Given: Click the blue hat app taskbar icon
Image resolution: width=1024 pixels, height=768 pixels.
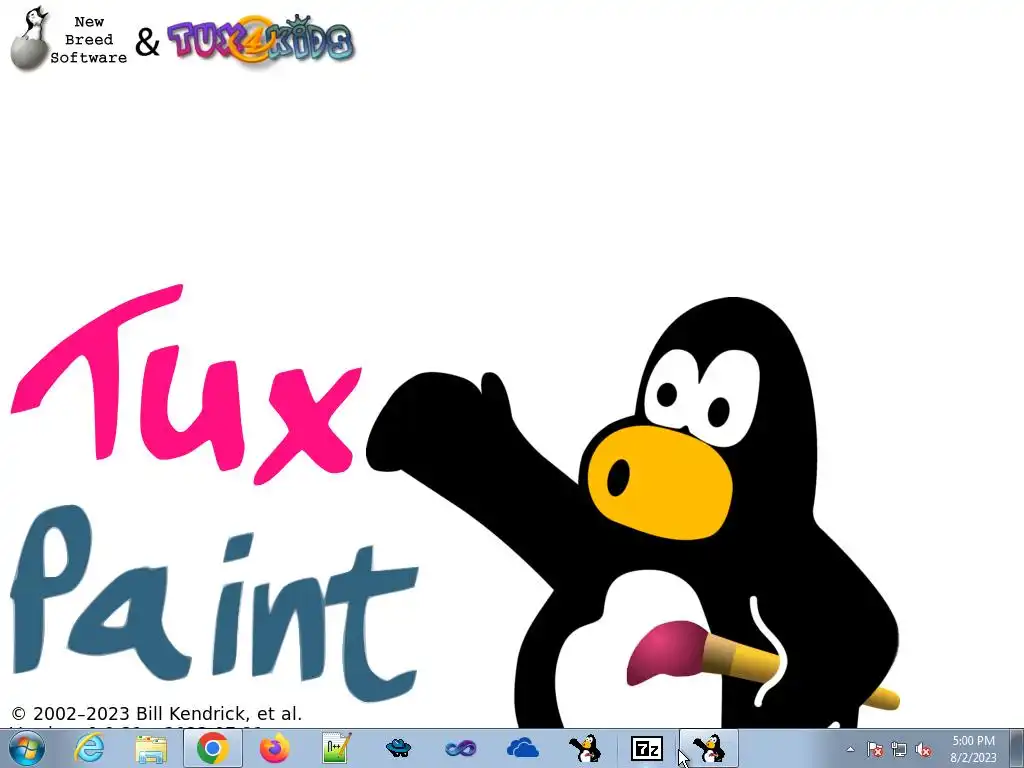Looking at the screenshot, I should point(398,748).
